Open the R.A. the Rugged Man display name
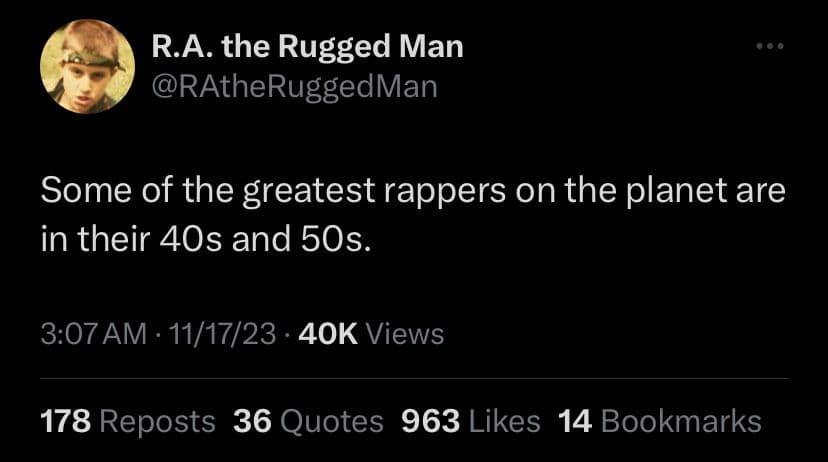 point(307,46)
